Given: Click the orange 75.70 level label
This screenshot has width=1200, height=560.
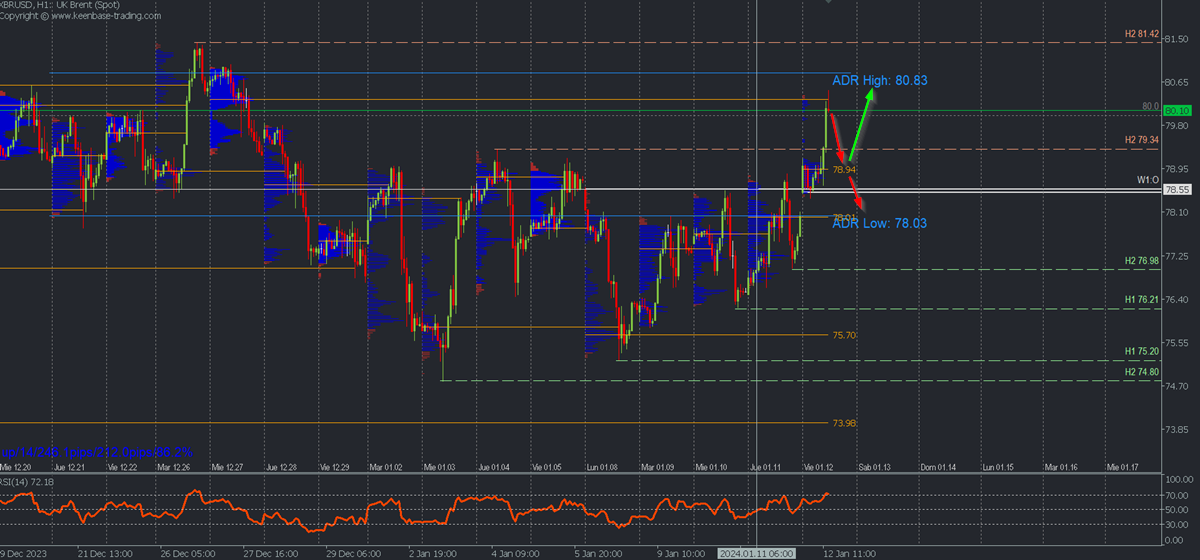Looking at the screenshot, I should coord(844,336).
